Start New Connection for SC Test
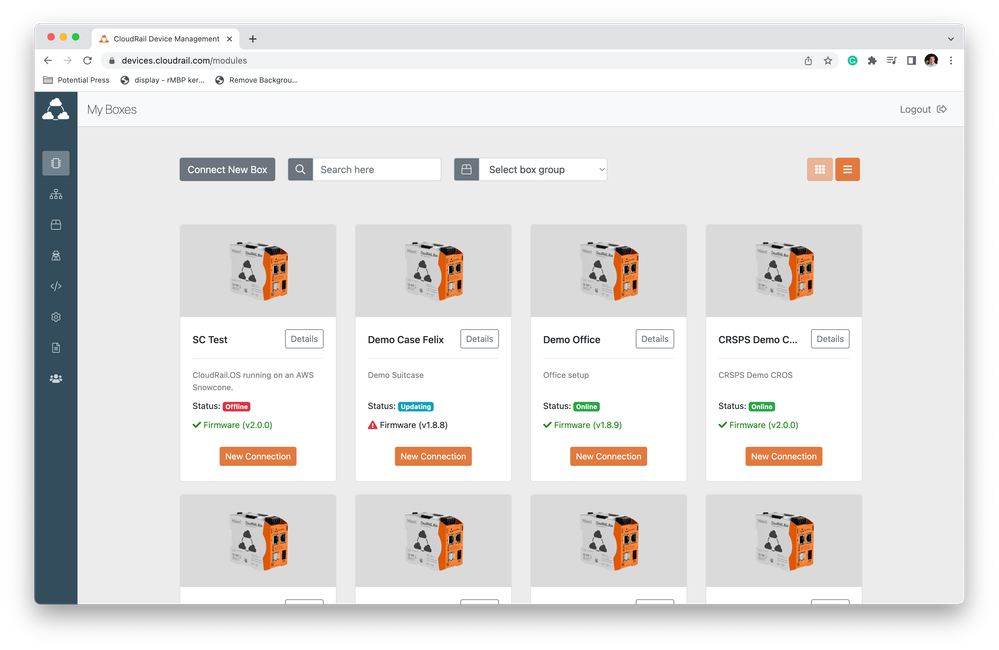 tap(258, 456)
